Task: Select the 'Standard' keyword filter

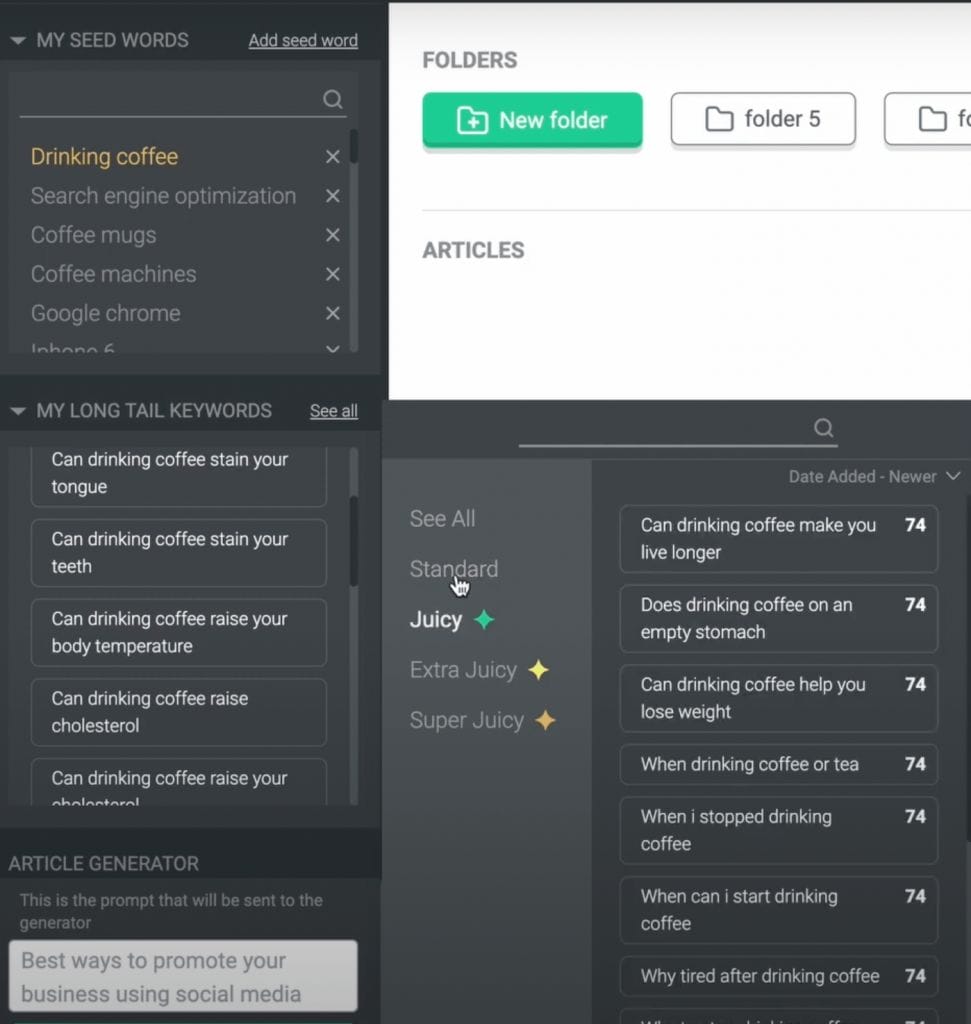Action: (453, 568)
